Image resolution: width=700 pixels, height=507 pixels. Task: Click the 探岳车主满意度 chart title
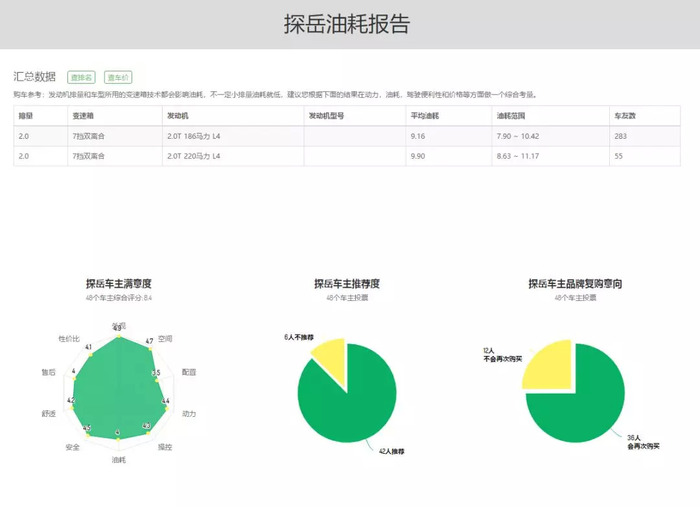119,283
